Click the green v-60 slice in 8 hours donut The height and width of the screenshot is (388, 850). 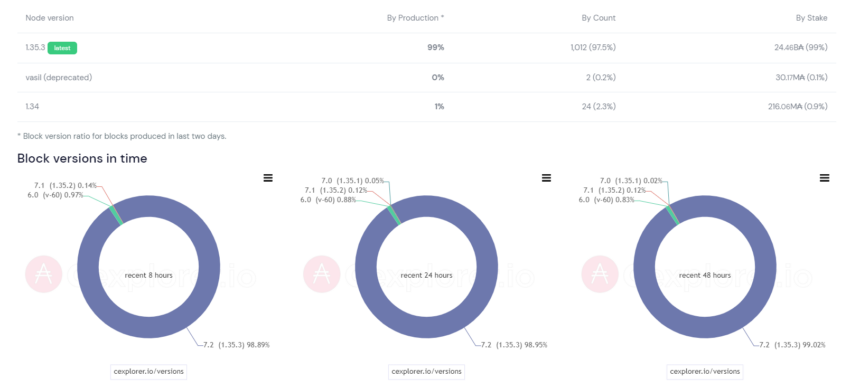(117, 214)
